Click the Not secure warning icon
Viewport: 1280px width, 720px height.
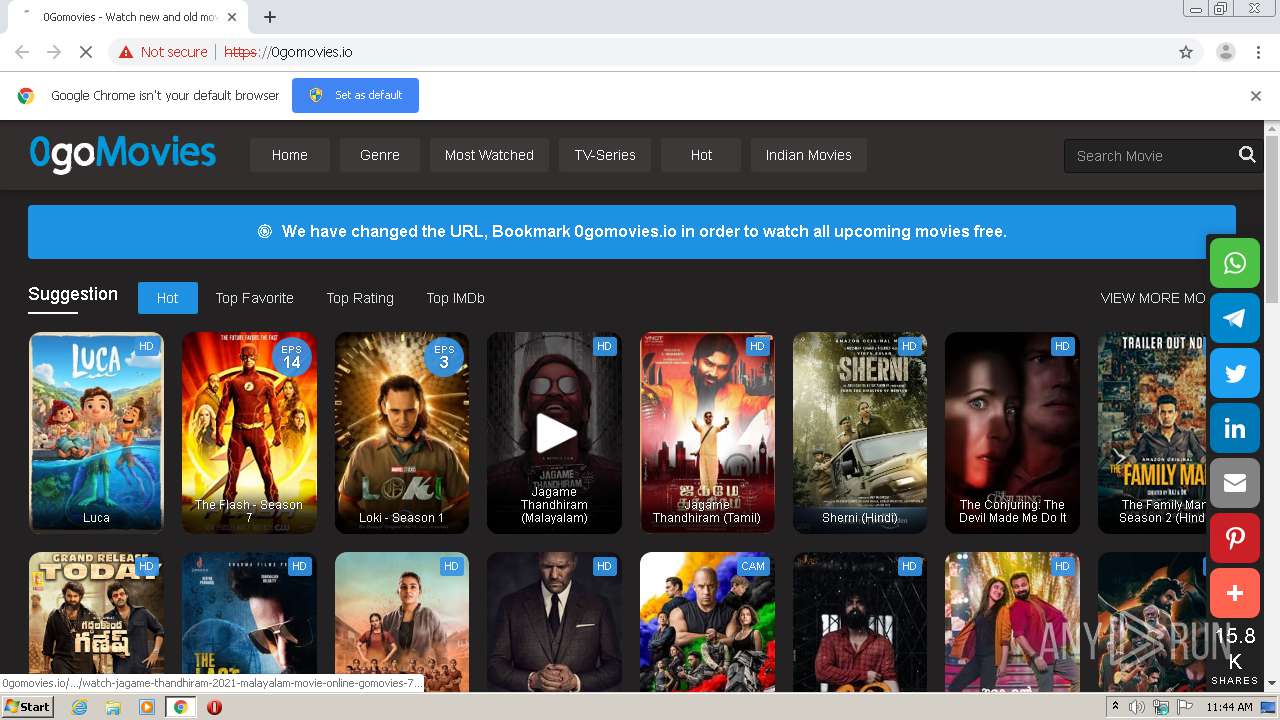(x=126, y=52)
